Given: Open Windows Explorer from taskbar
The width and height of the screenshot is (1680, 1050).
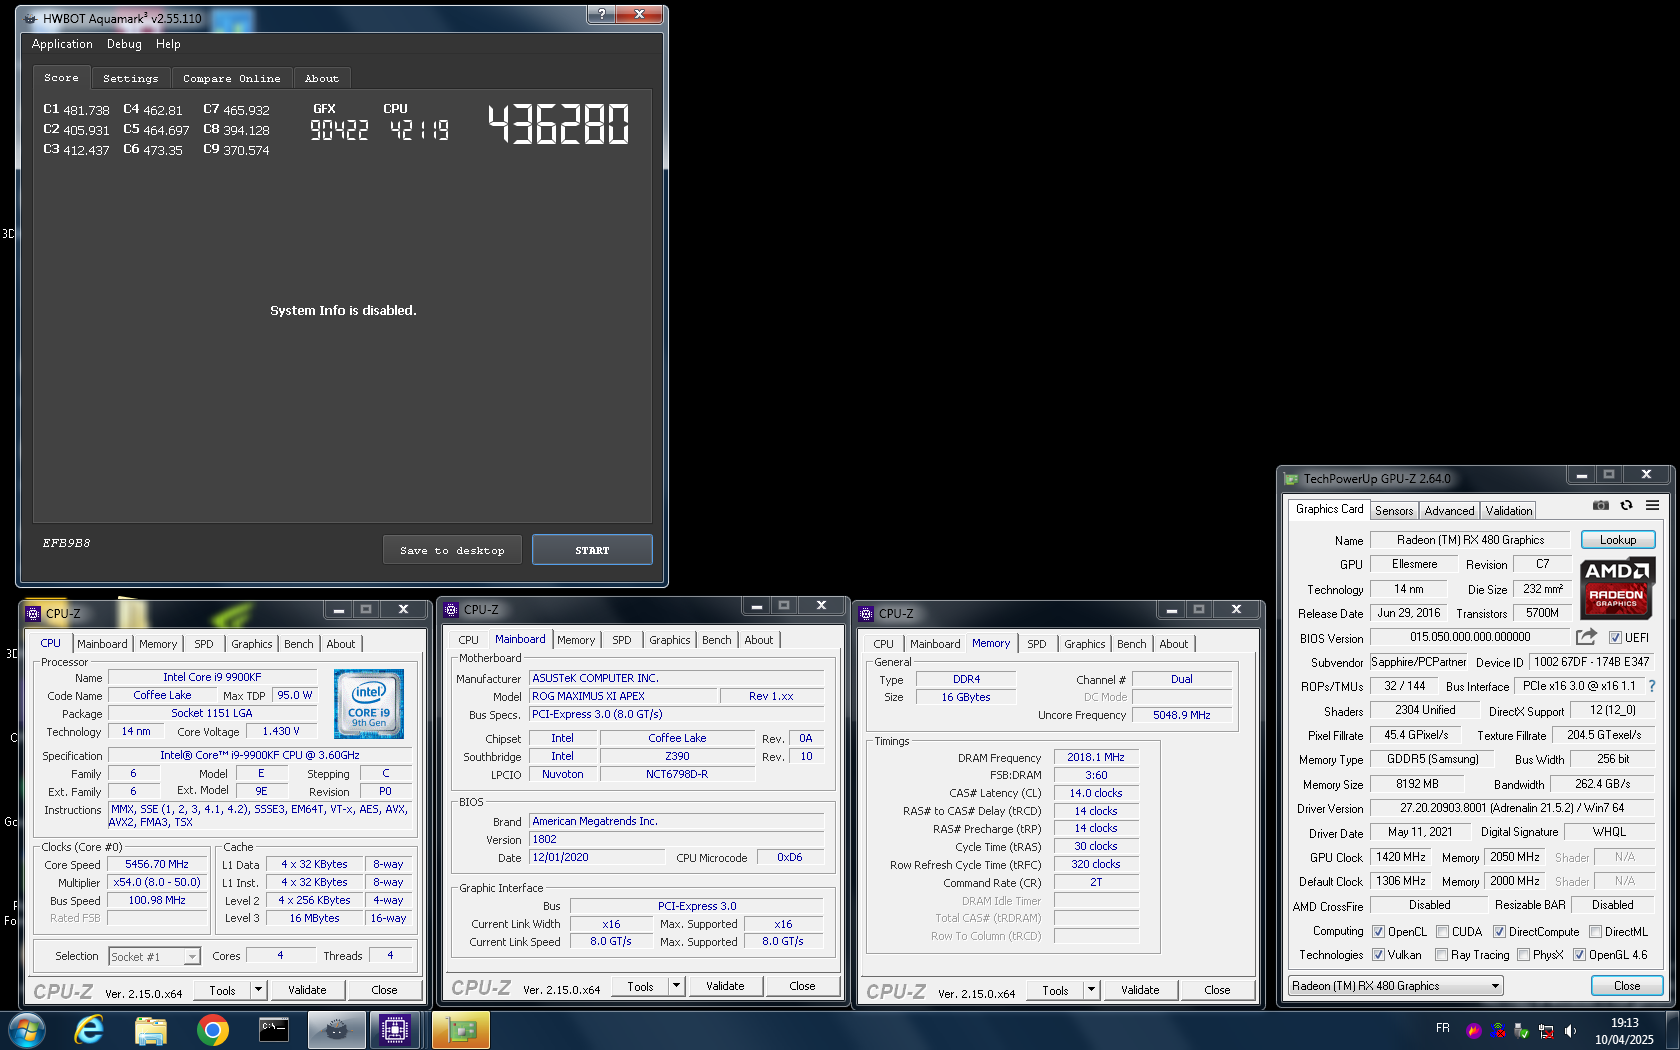Looking at the screenshot, I should tap(151, 1030).
